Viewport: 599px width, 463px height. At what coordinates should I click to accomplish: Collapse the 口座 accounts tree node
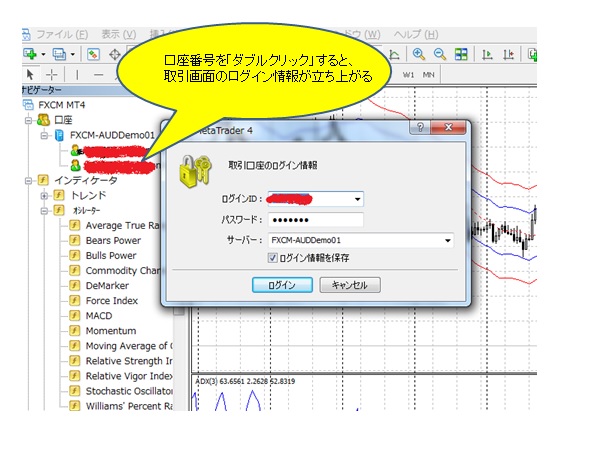point(28,120)
